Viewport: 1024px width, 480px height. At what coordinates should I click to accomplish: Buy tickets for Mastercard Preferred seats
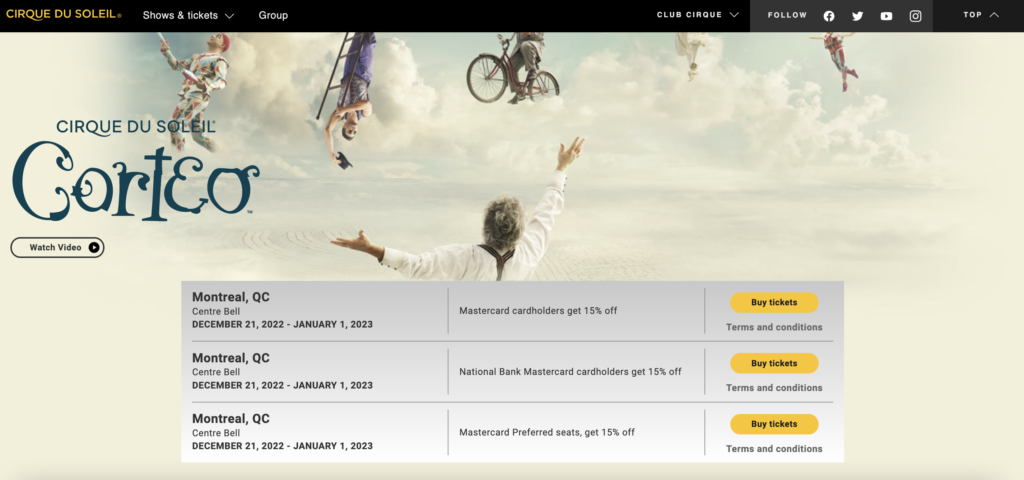pos(774,424)
